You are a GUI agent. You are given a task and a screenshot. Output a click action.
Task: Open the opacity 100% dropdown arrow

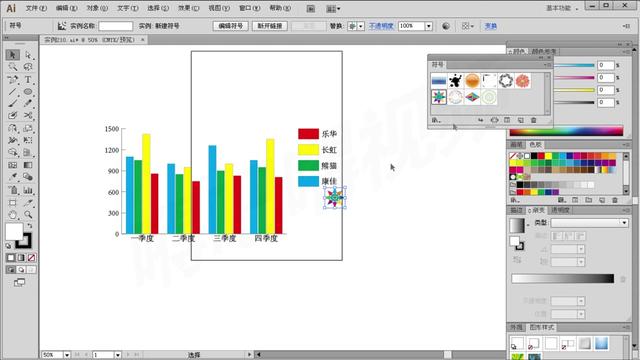click(429, 26)
